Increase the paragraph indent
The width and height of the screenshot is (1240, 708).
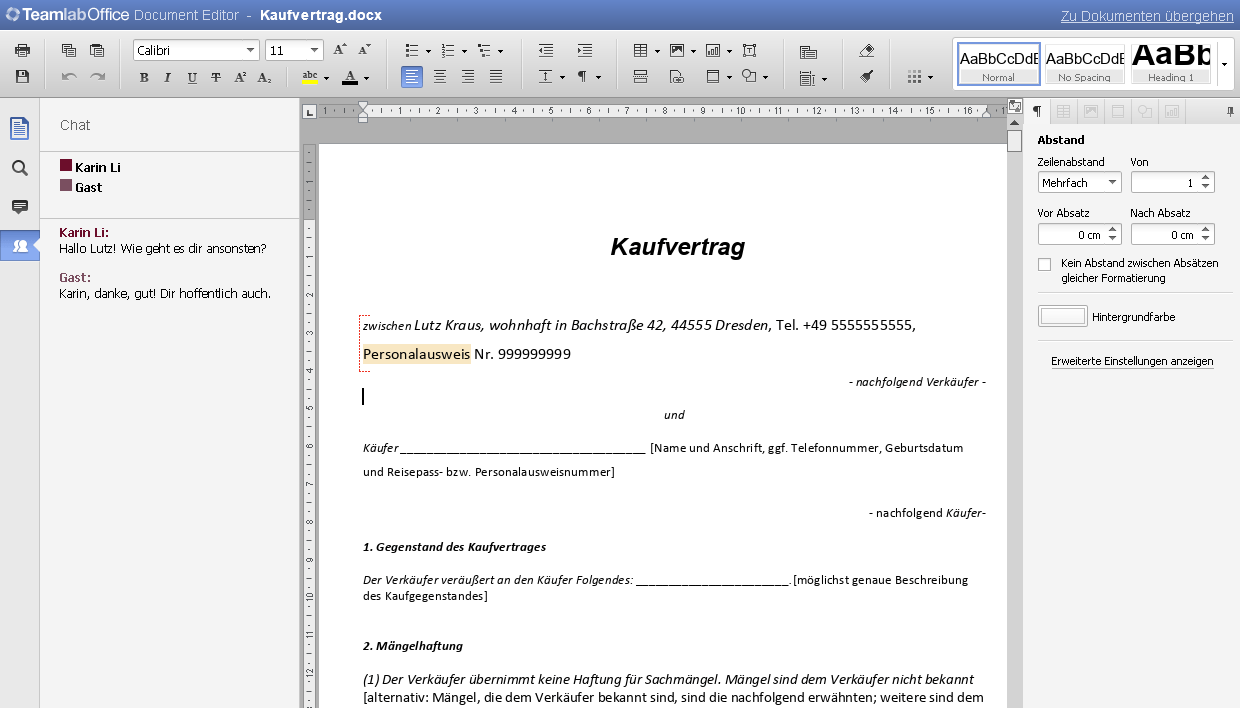coord(585,50)
